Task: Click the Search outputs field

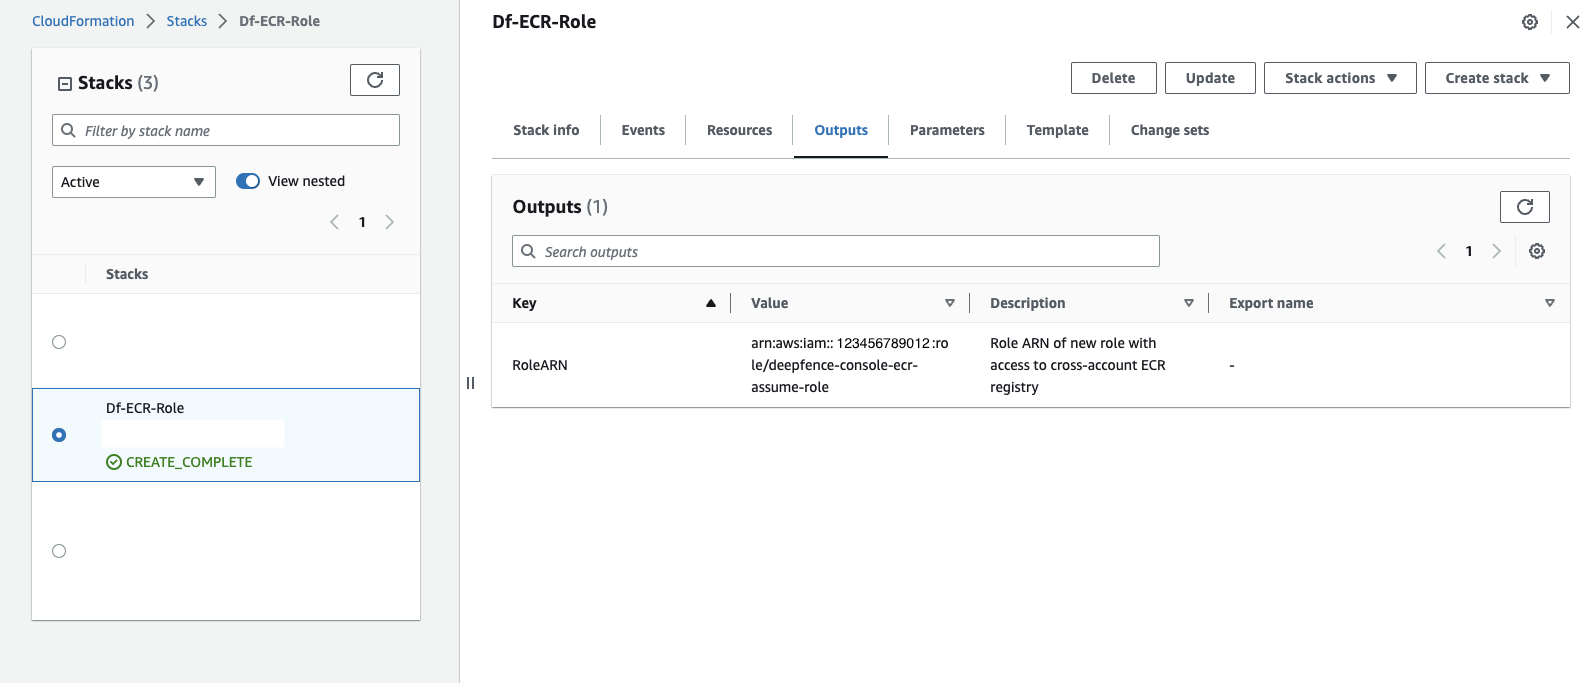Action: click(x=835, y=252)
